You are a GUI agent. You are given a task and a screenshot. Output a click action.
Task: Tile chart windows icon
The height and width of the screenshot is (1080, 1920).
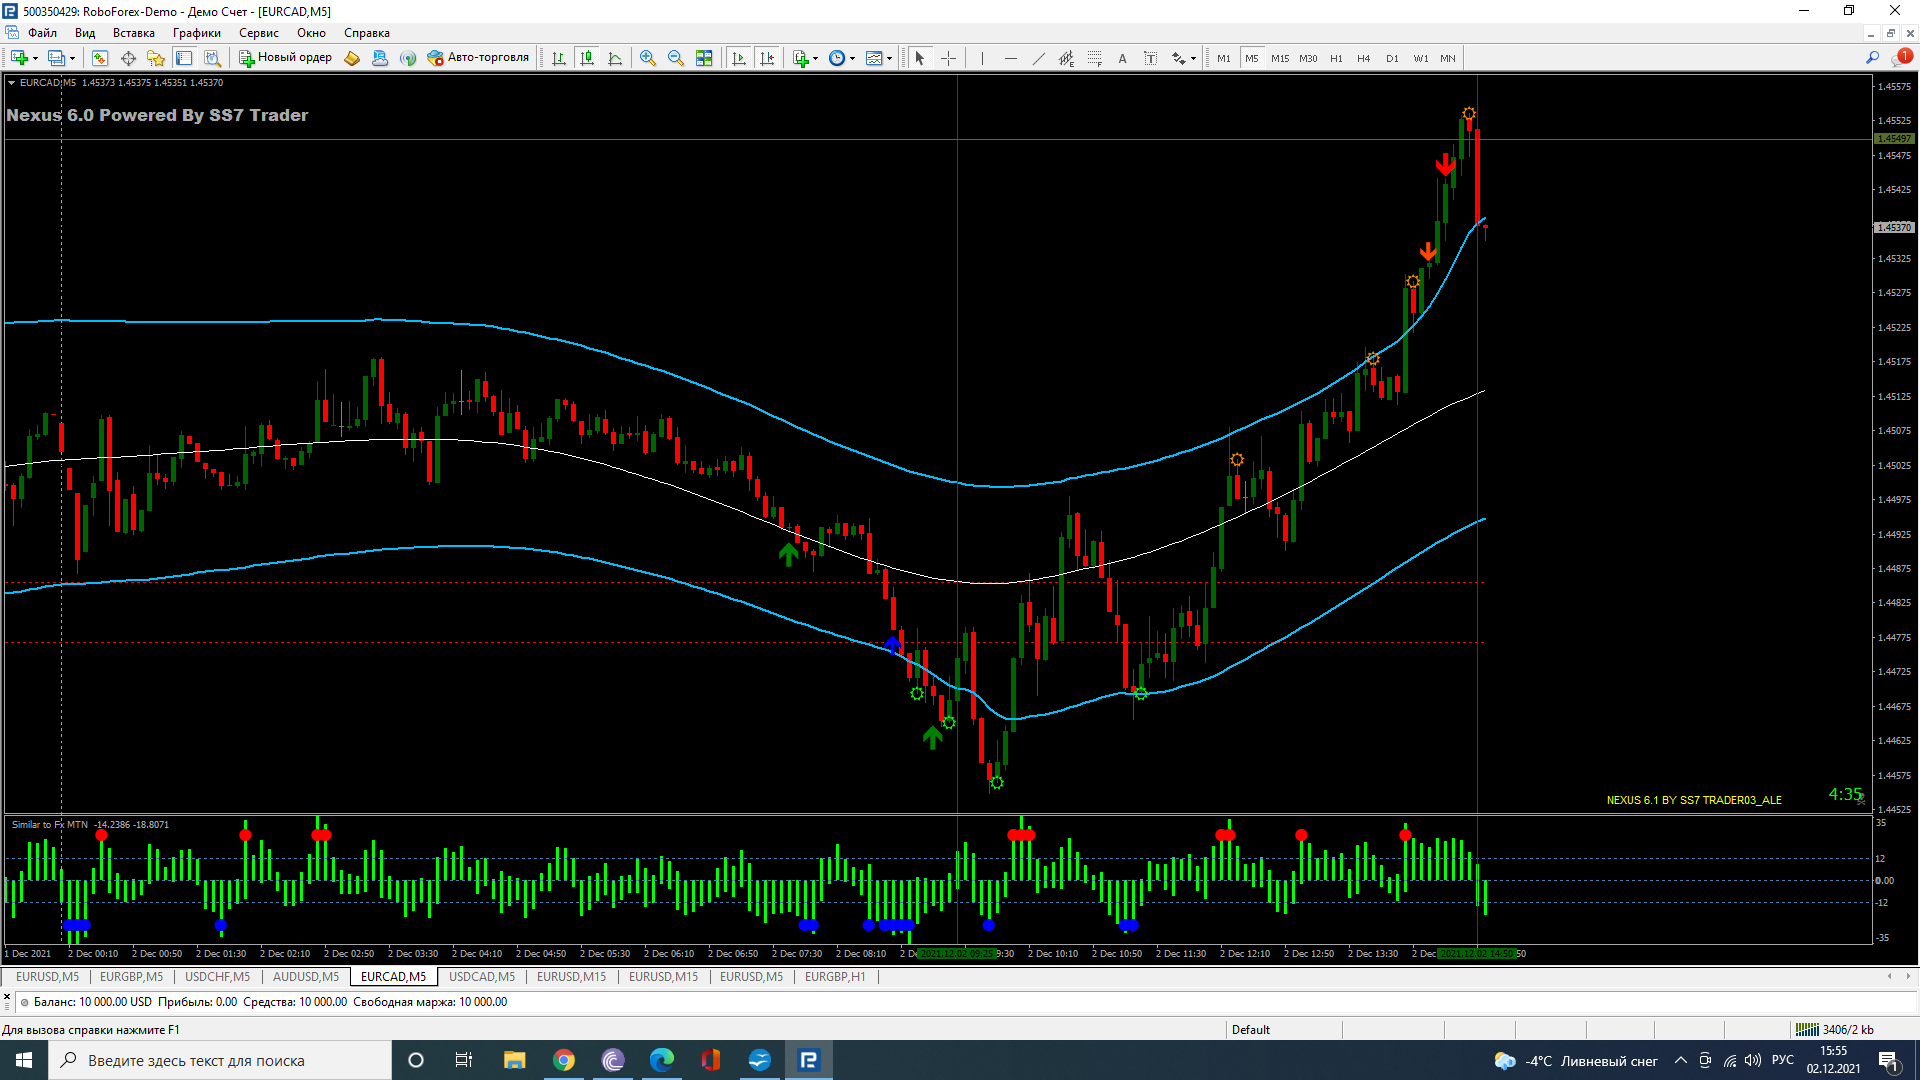tap(704, 58)
